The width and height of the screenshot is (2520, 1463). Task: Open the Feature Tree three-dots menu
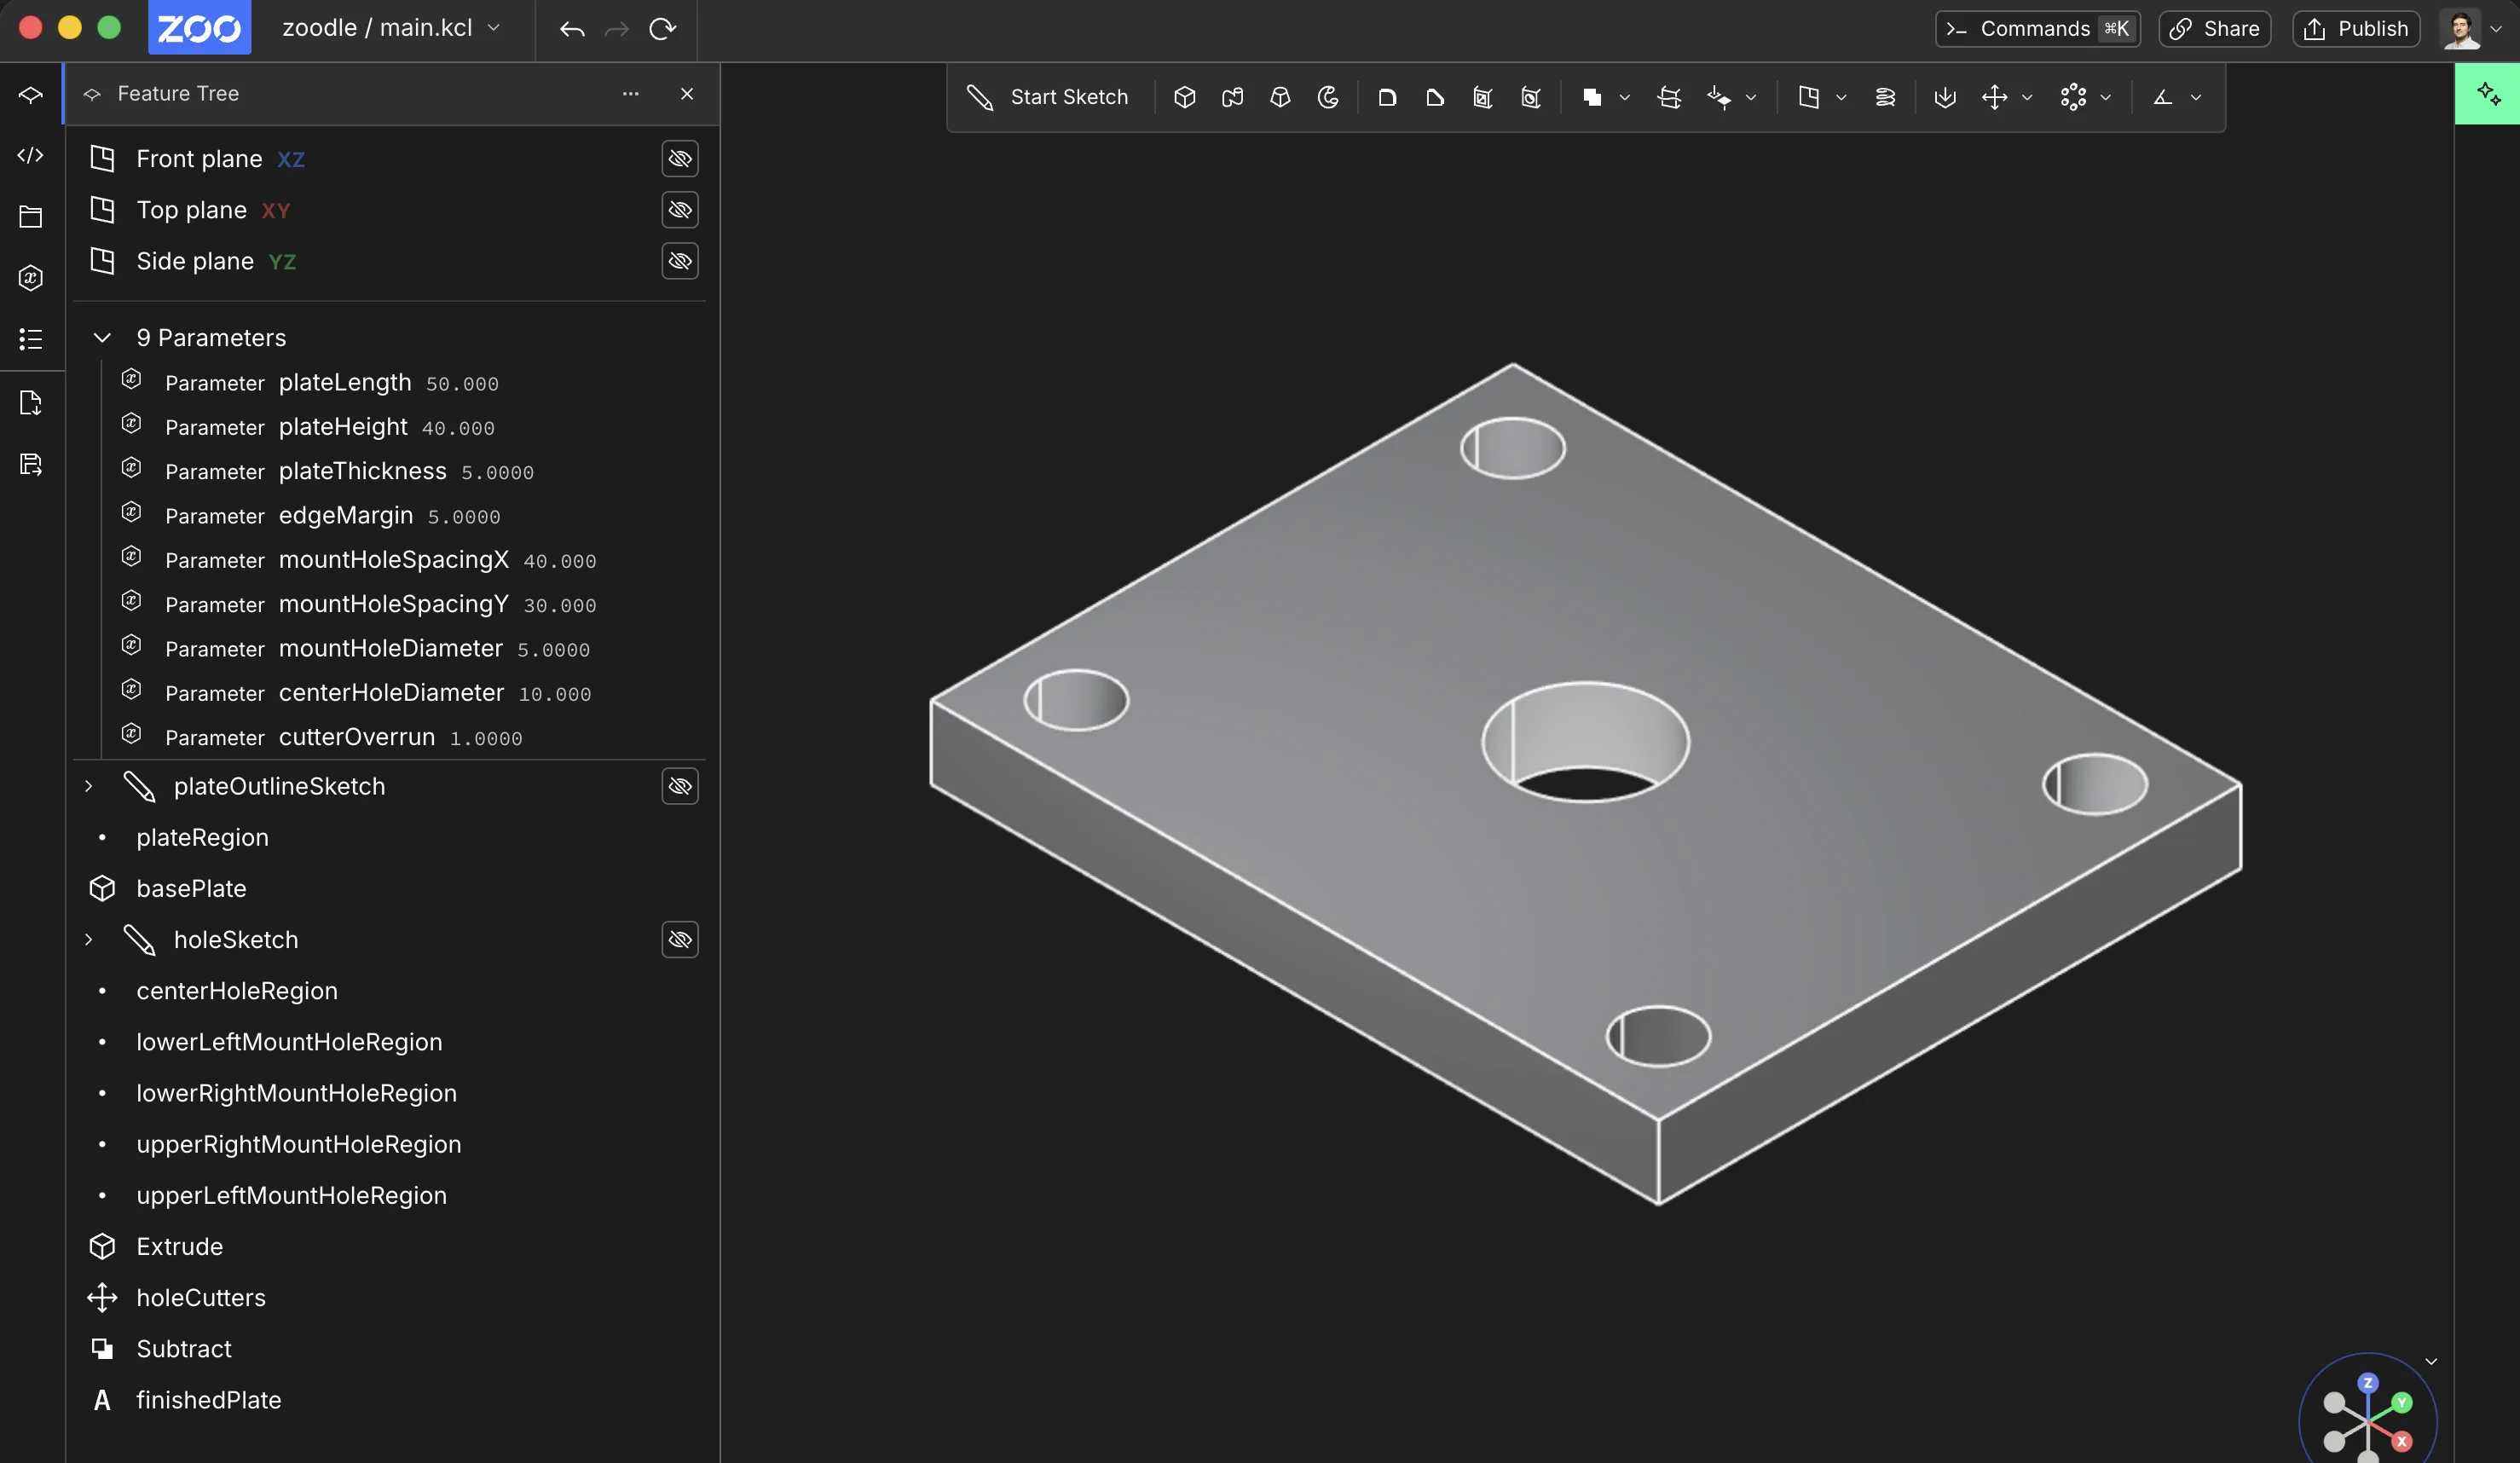631,94
